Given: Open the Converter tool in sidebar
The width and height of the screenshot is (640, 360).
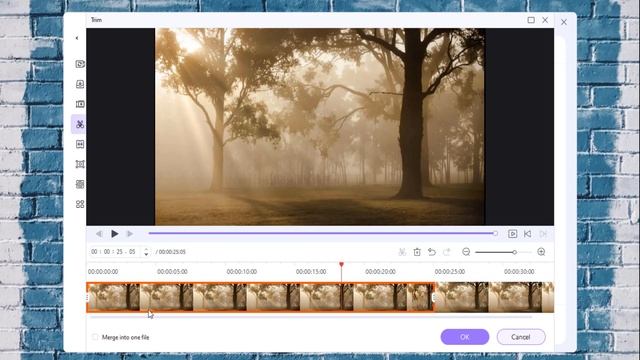Looking at the screenshot, I should click(x=80, y=64).
